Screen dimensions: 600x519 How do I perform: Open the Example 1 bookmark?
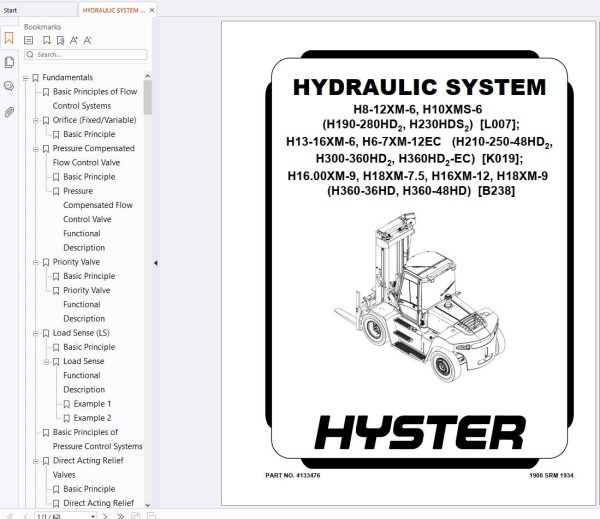[x=92, y=404]
